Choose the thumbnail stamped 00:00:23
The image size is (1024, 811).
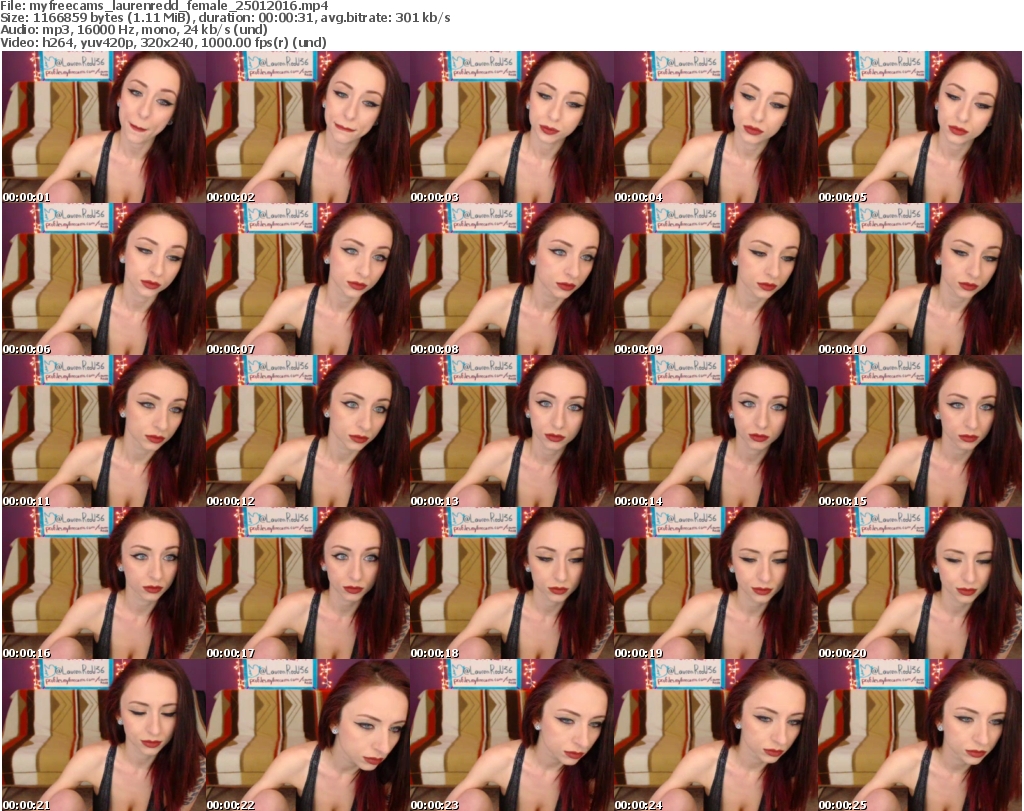511,735
